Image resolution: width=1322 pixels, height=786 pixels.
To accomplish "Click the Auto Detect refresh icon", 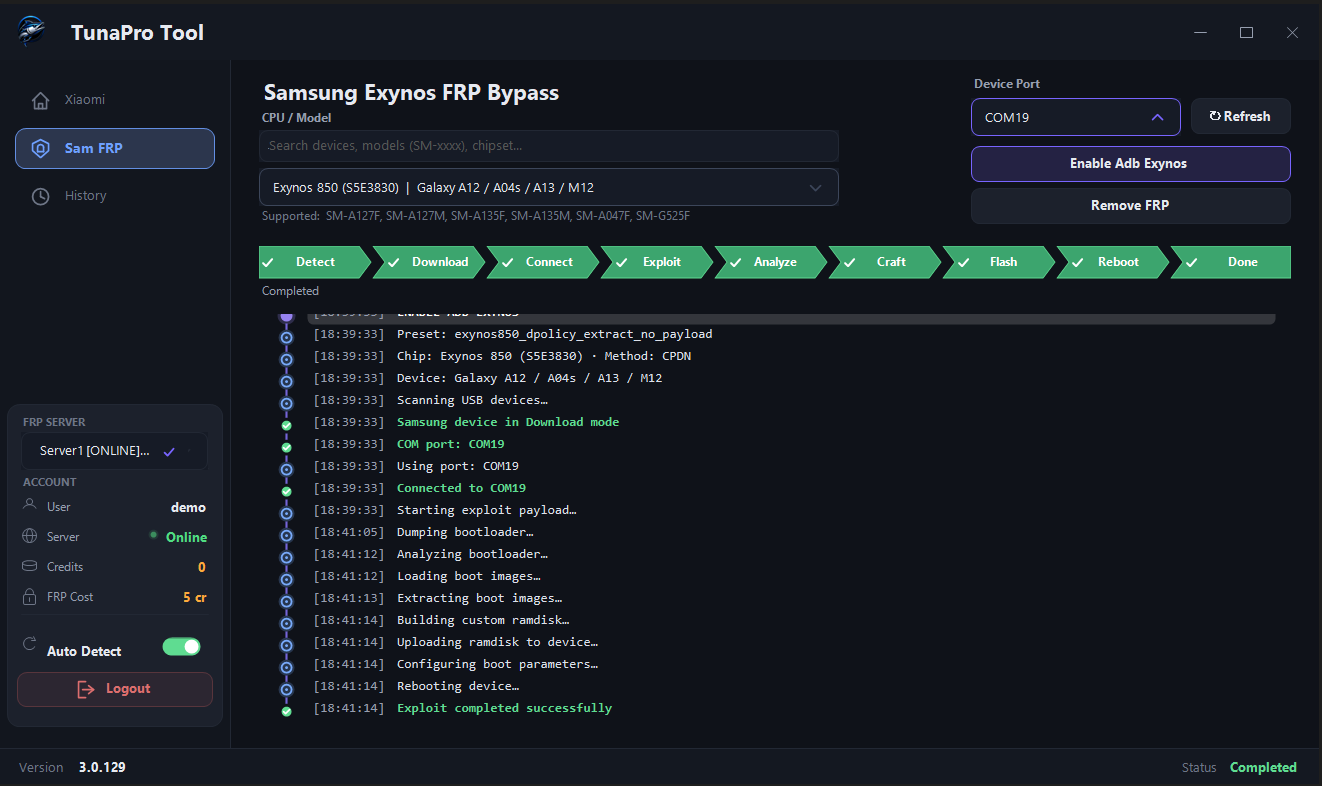I will (x=29, y=643).
